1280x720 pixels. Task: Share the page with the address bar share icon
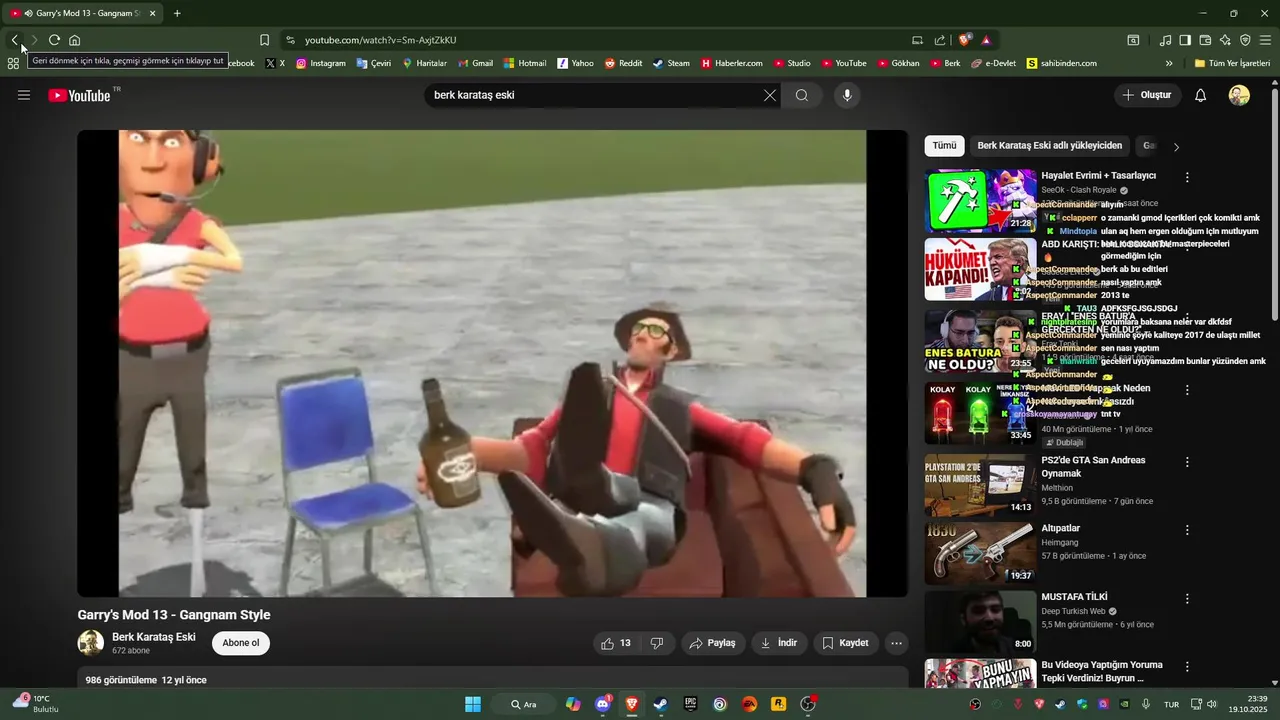[x=940, y=40]
